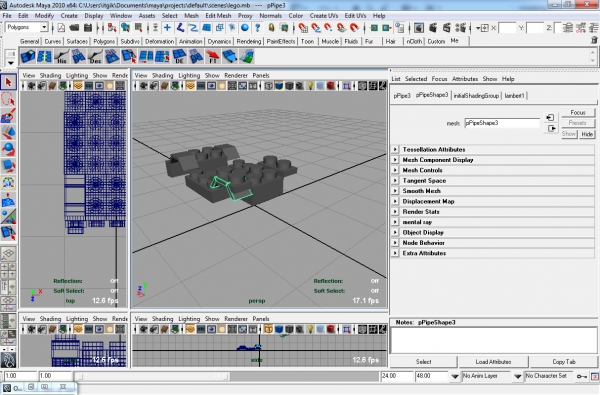Click the DE shelf button

179,57
